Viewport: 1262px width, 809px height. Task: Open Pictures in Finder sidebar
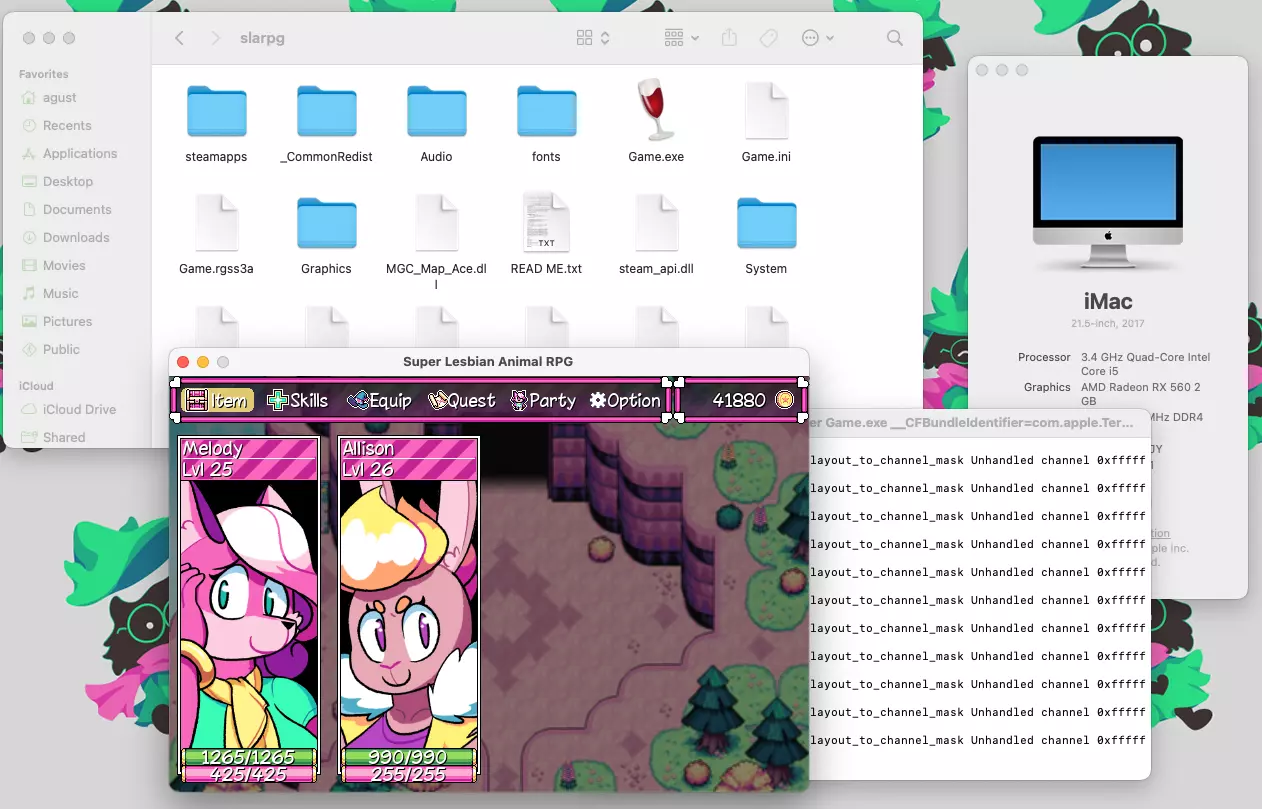[67, 322]
